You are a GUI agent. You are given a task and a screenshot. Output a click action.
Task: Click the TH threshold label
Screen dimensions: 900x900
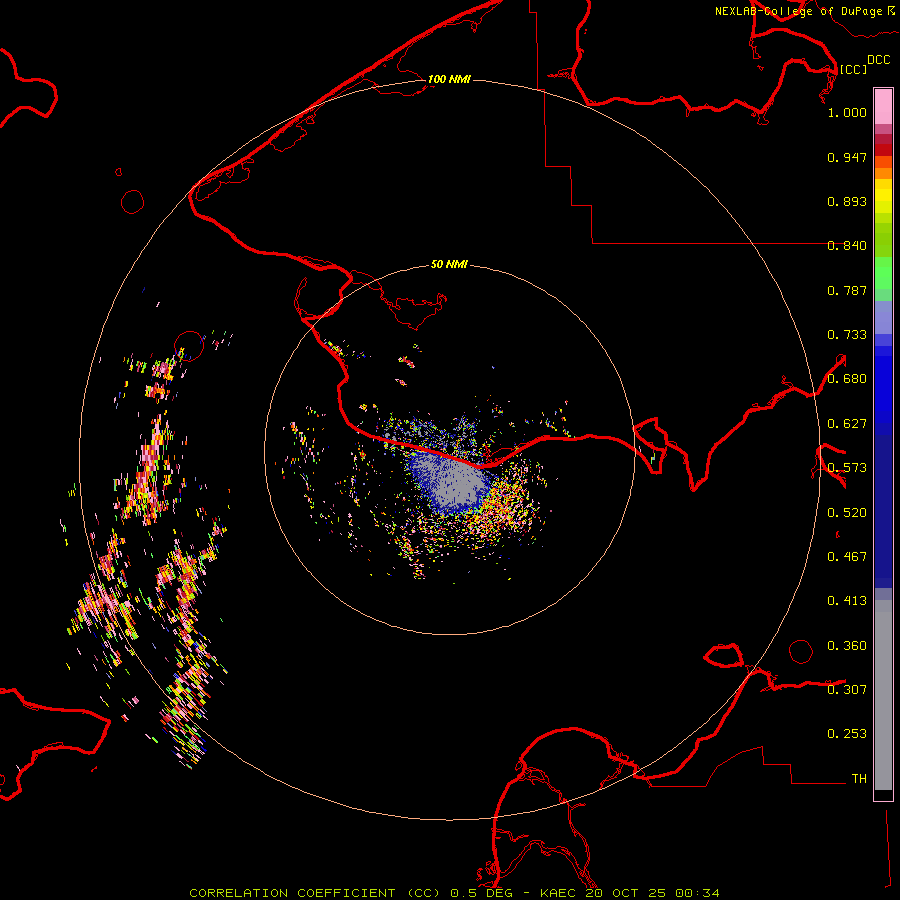tap(858, 778)
